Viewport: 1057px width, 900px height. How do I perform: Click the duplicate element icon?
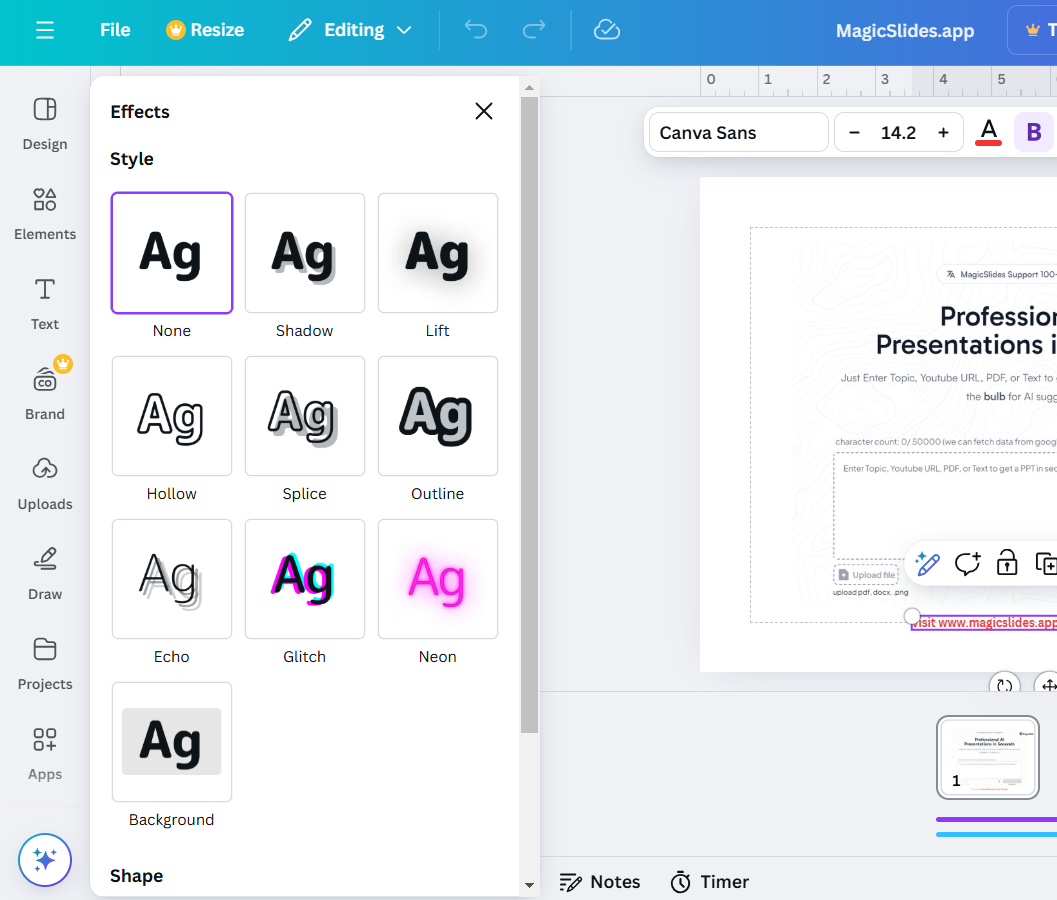[x=1046, y=563]
